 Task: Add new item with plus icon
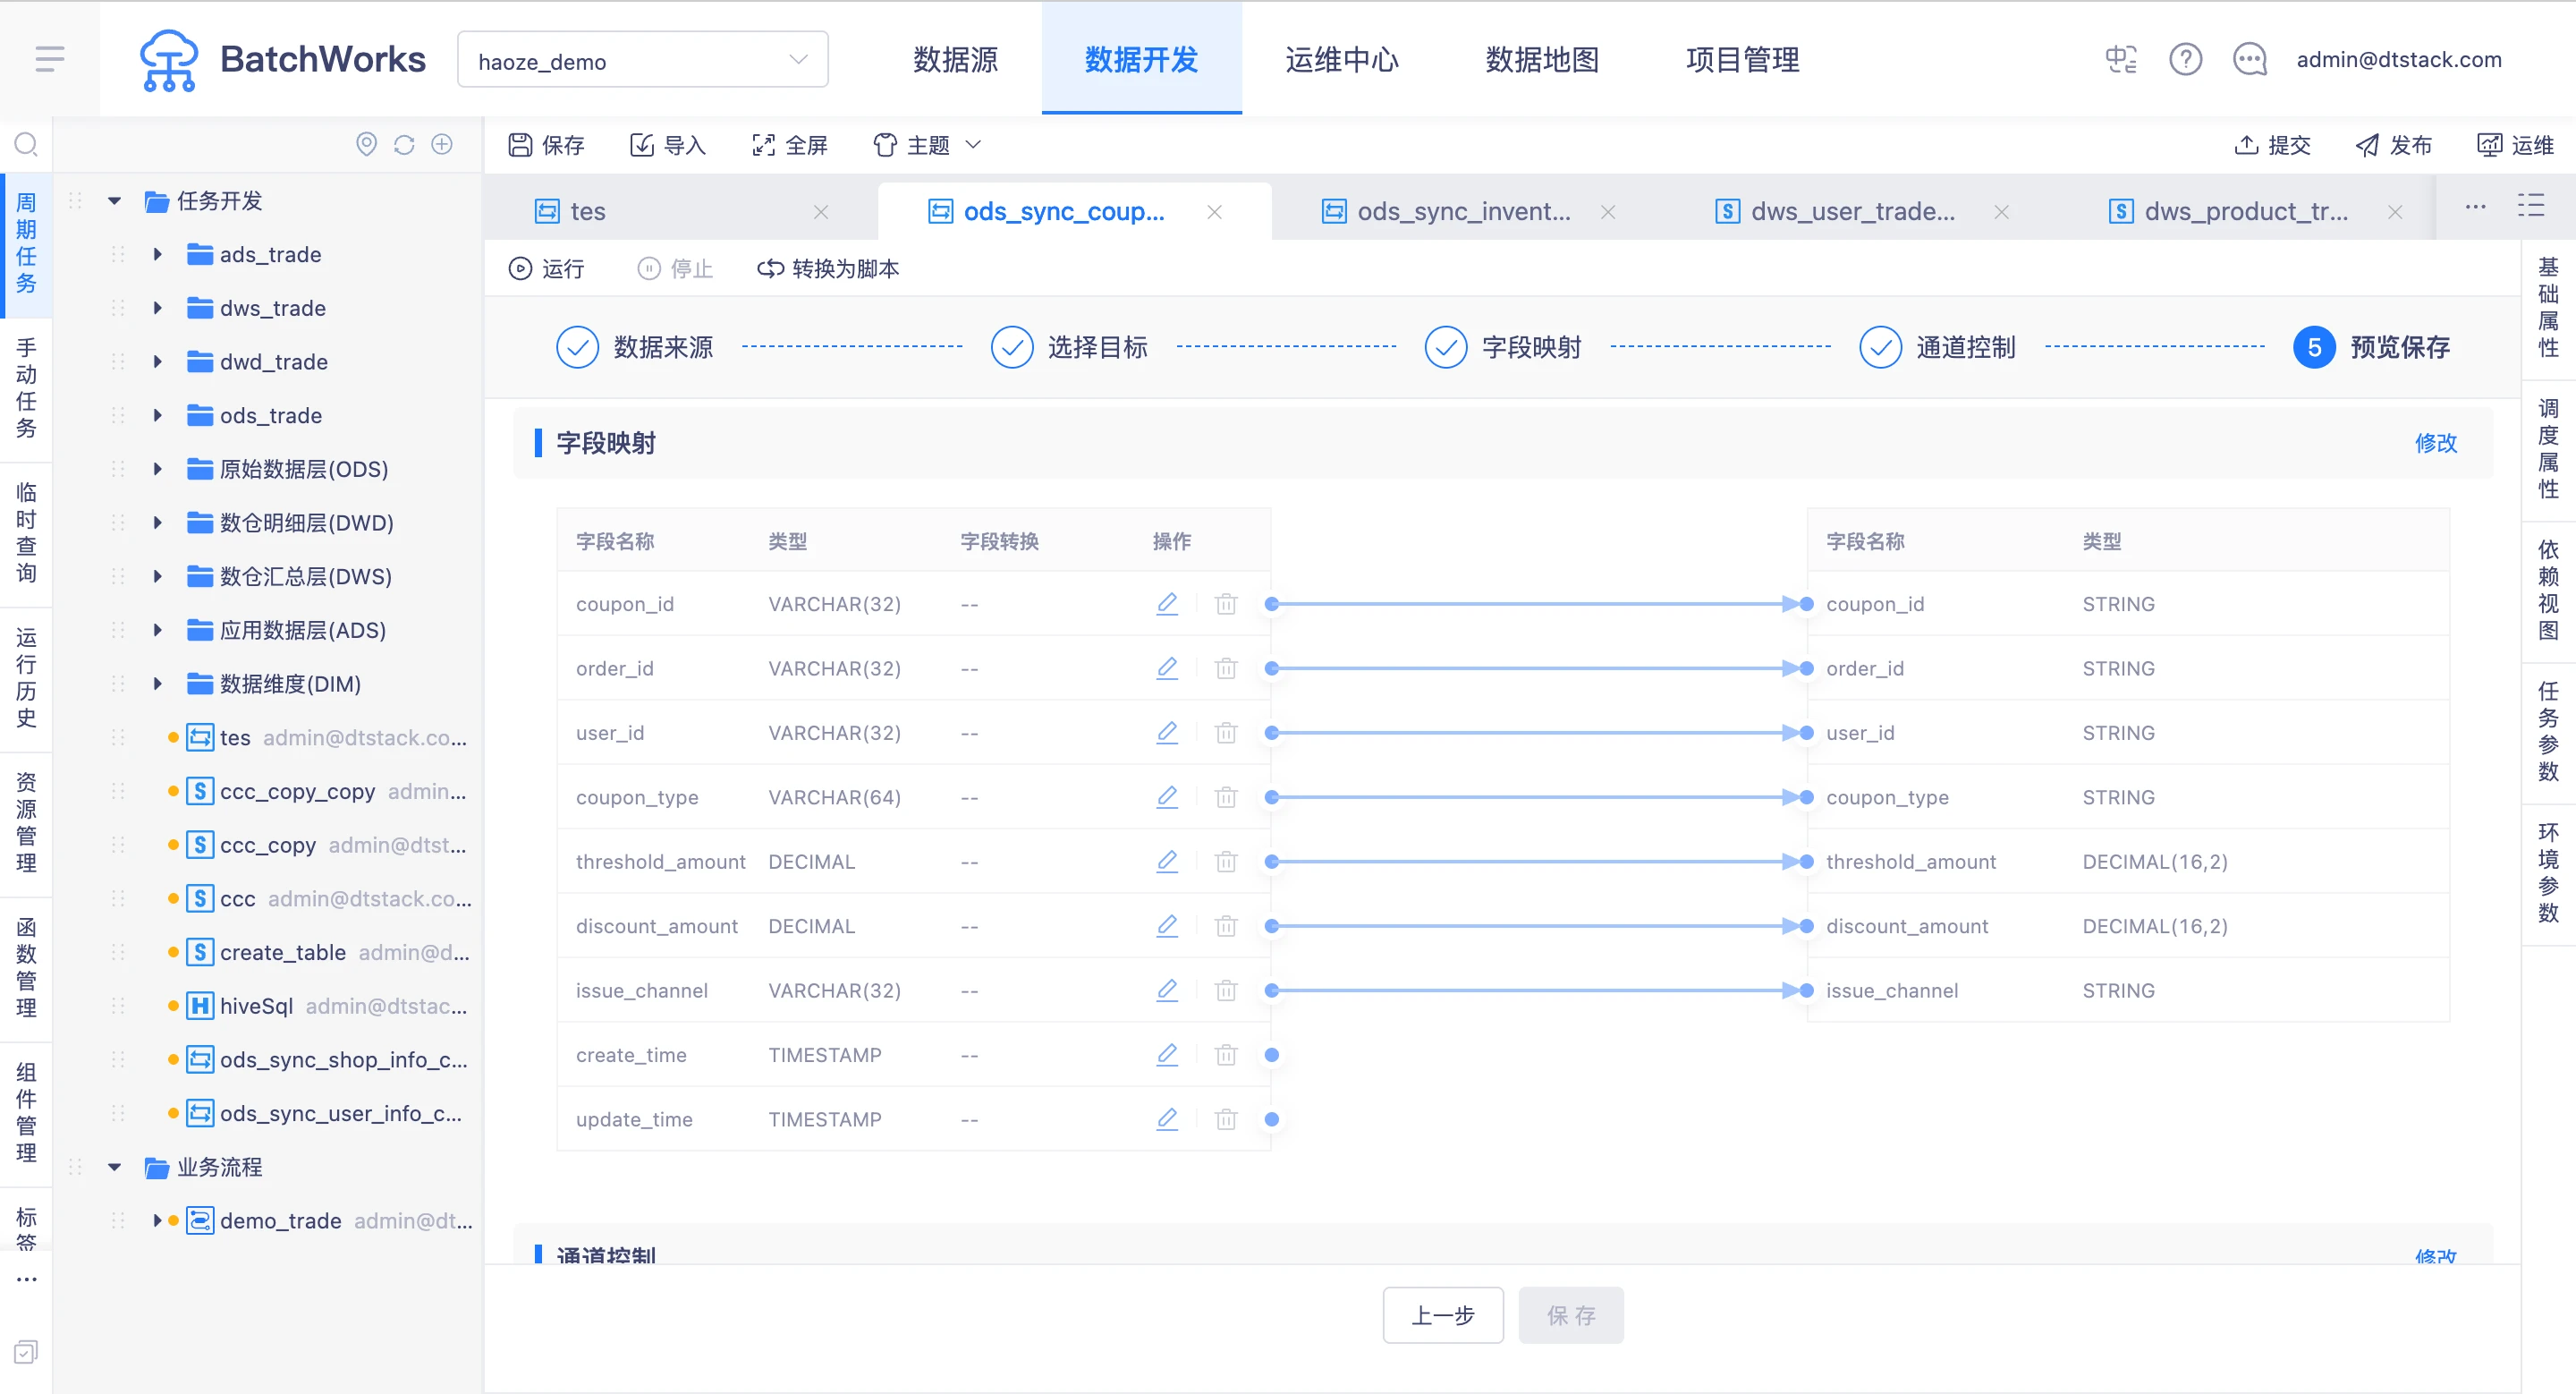click(x=442, y=145)
